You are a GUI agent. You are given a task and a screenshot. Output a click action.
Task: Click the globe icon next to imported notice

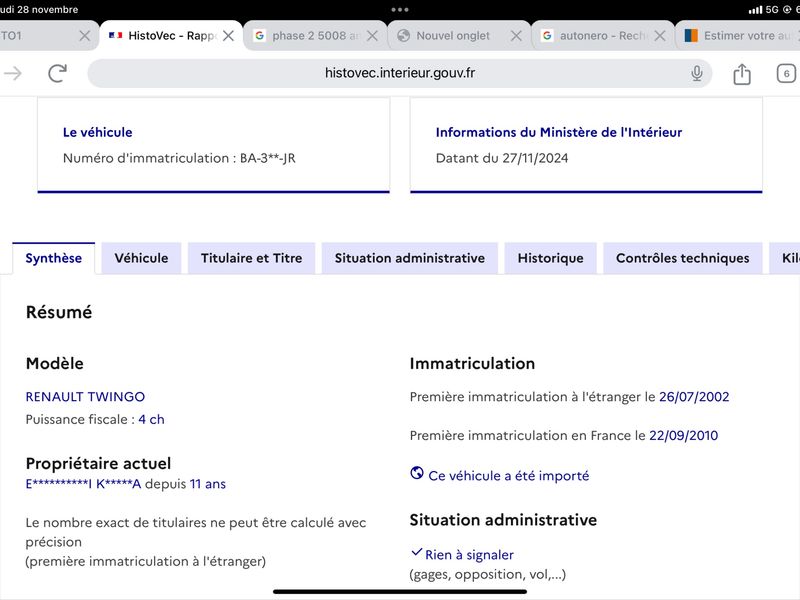tap(417, 473)
